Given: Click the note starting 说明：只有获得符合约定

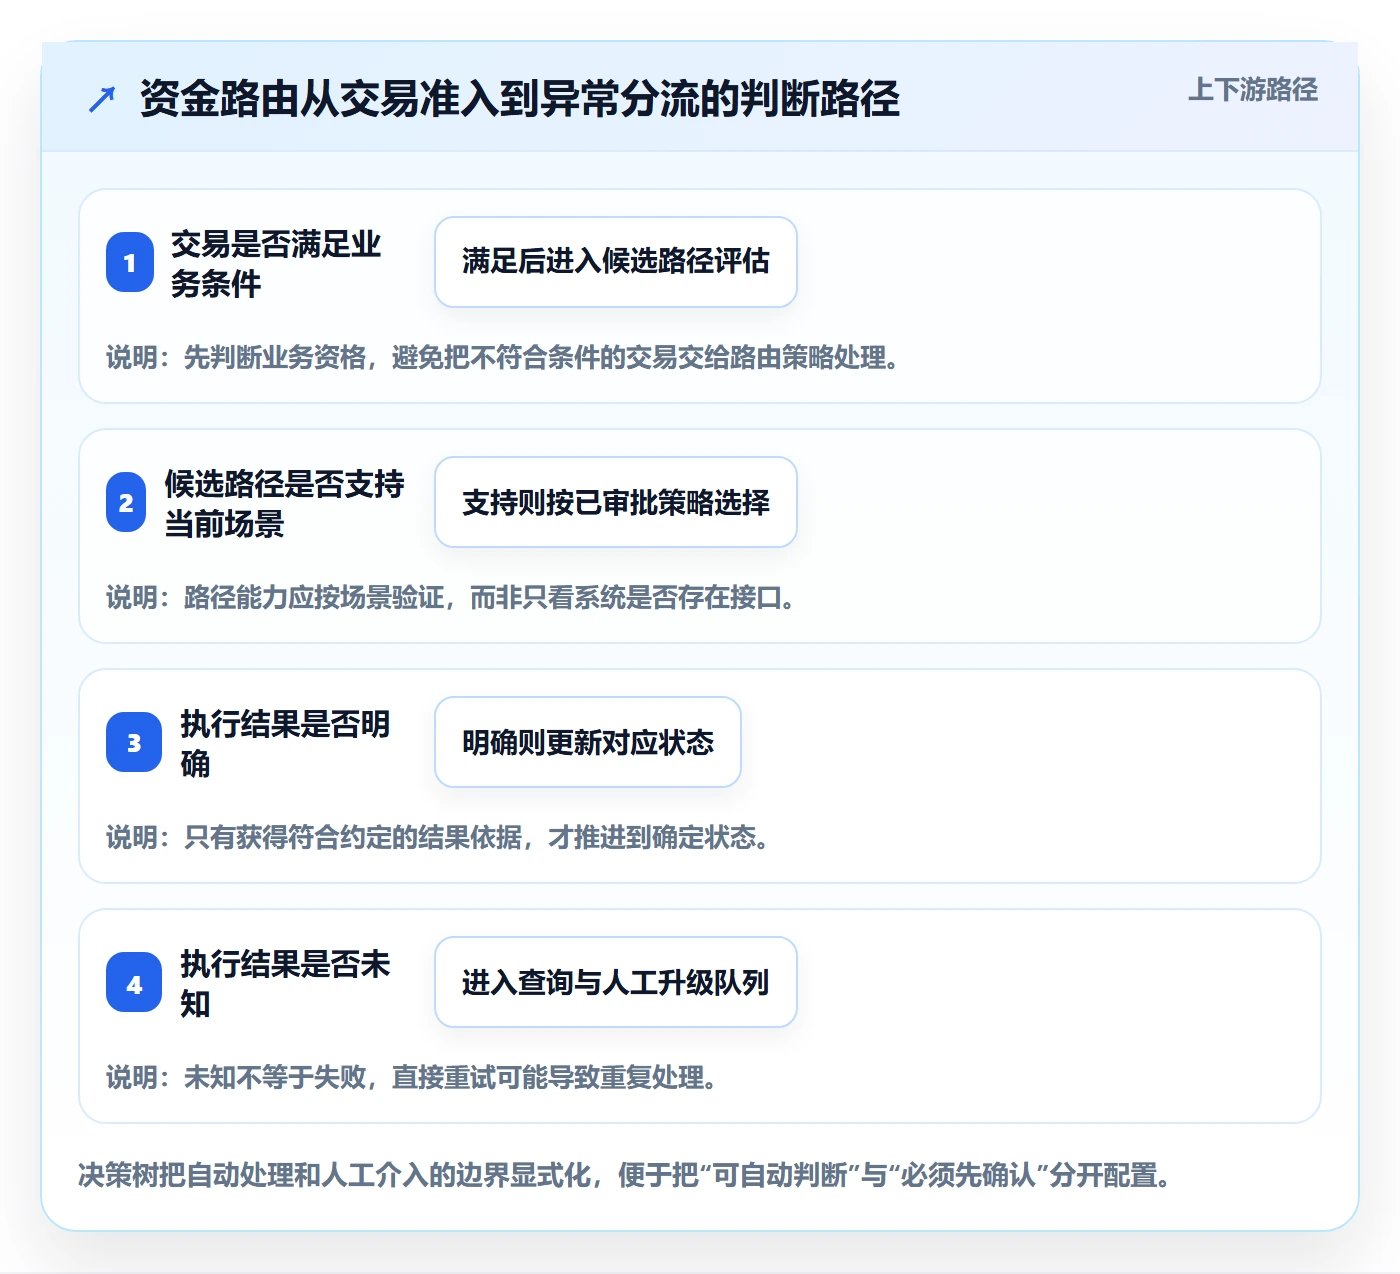Looking at the screenshot, I should click(x=438, y=838).
